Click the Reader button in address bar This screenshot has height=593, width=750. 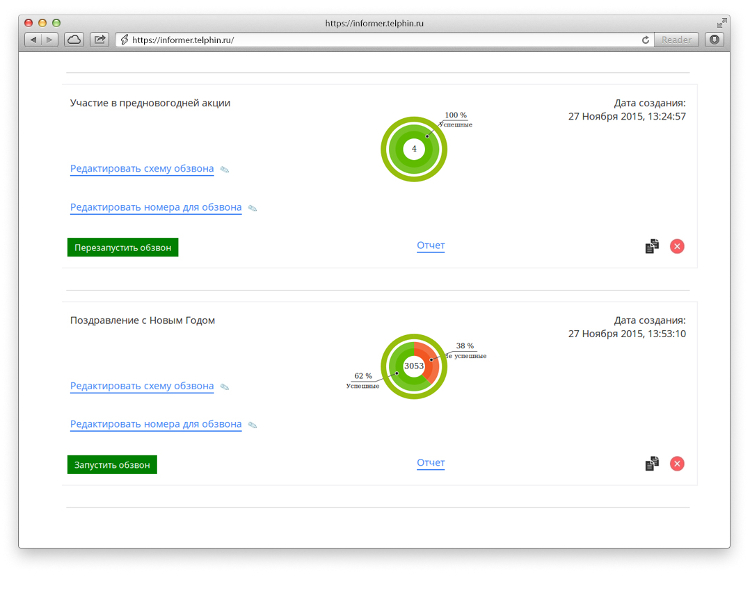click(x=677, y=40)
